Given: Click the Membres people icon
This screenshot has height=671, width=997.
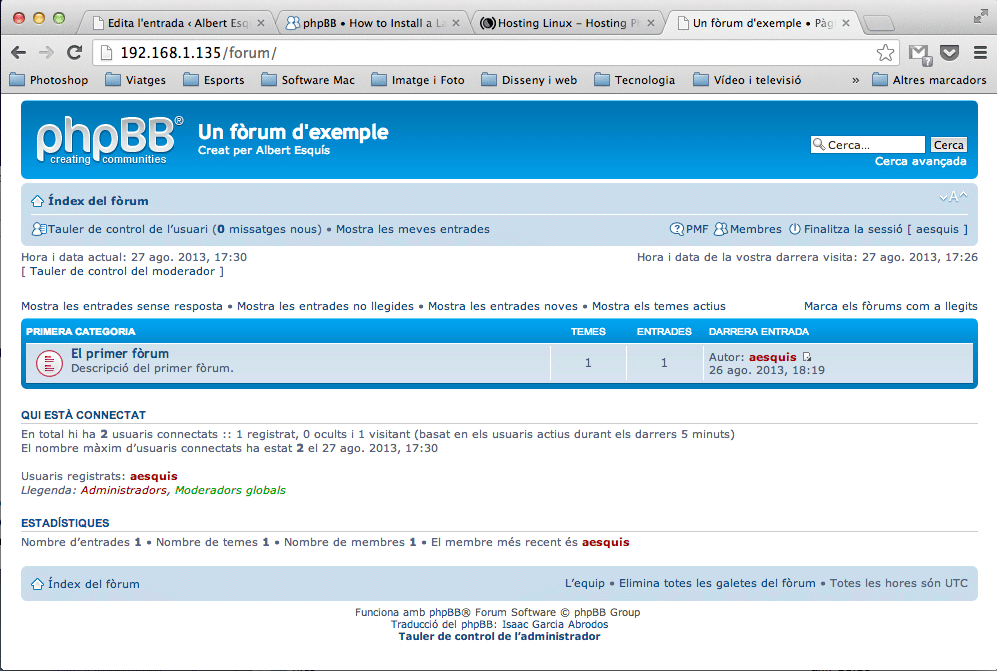Looking at the screenshot, I should pyautogui.click(x=721, y=229).
